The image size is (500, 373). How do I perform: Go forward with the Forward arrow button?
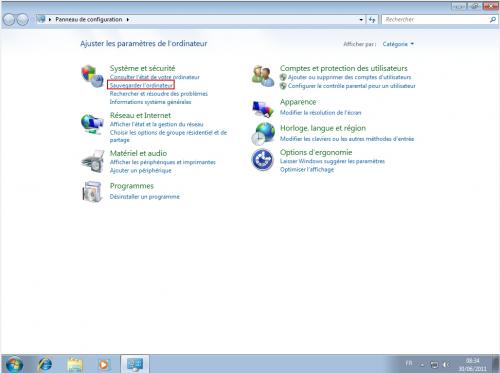pyautogui.click(x=22, y=20)
